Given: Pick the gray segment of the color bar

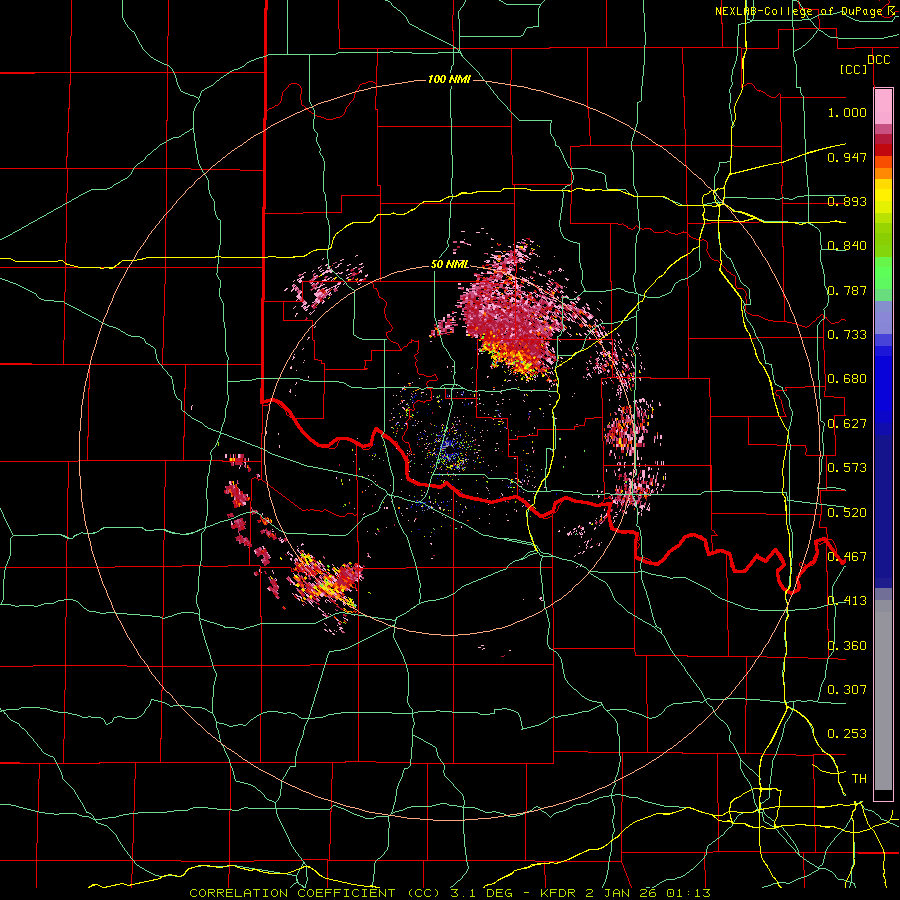Looking at the screenshot, I should tap(883, 695).
